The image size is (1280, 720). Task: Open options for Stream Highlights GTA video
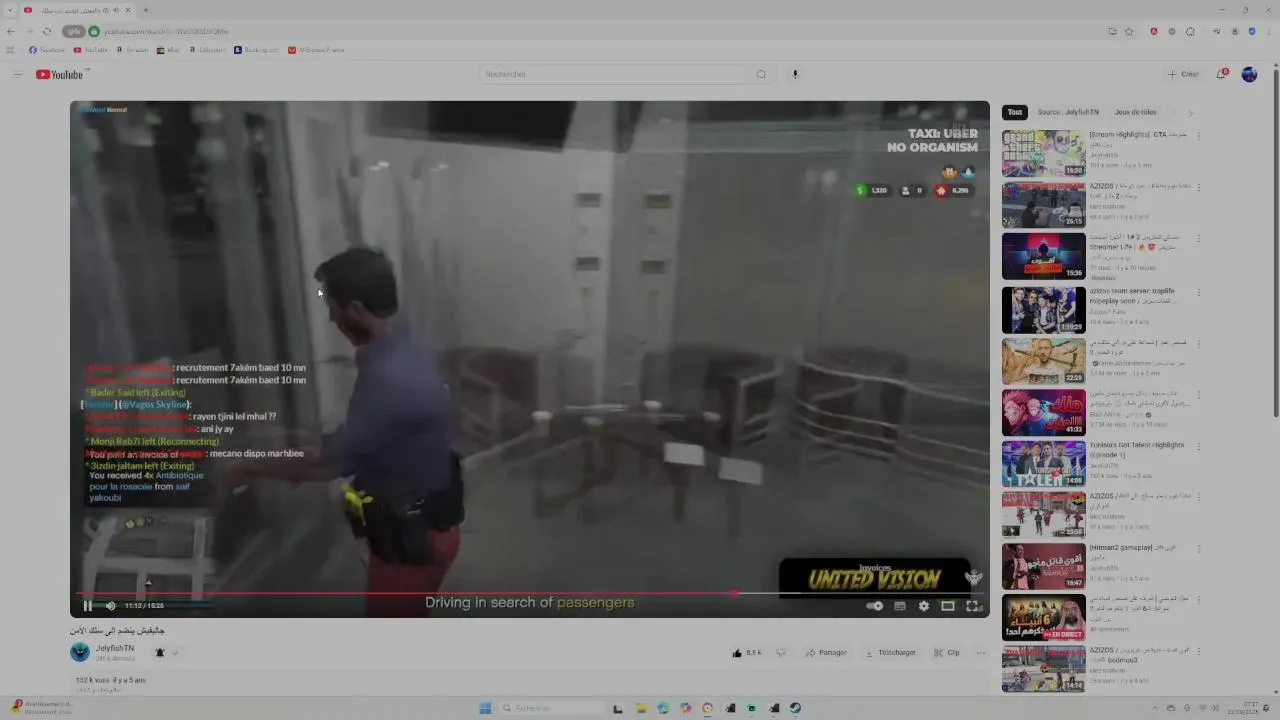pyautogui.click(x=1199, y=135)
